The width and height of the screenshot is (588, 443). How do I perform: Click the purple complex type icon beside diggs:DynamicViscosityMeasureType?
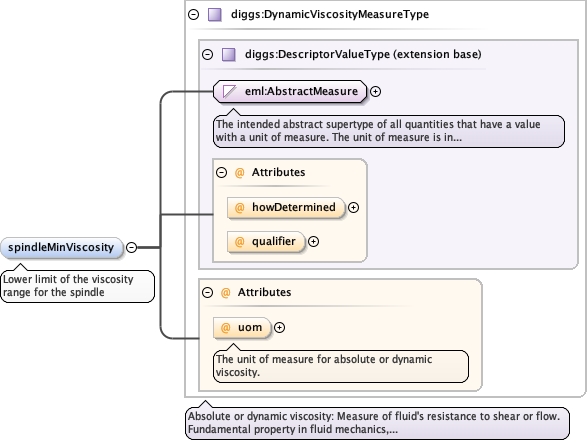[x=215, y=15]
